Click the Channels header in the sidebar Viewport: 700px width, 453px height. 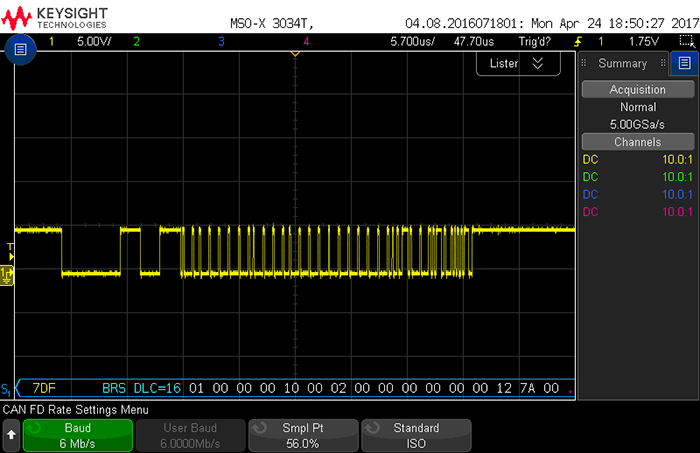[637, 142]
